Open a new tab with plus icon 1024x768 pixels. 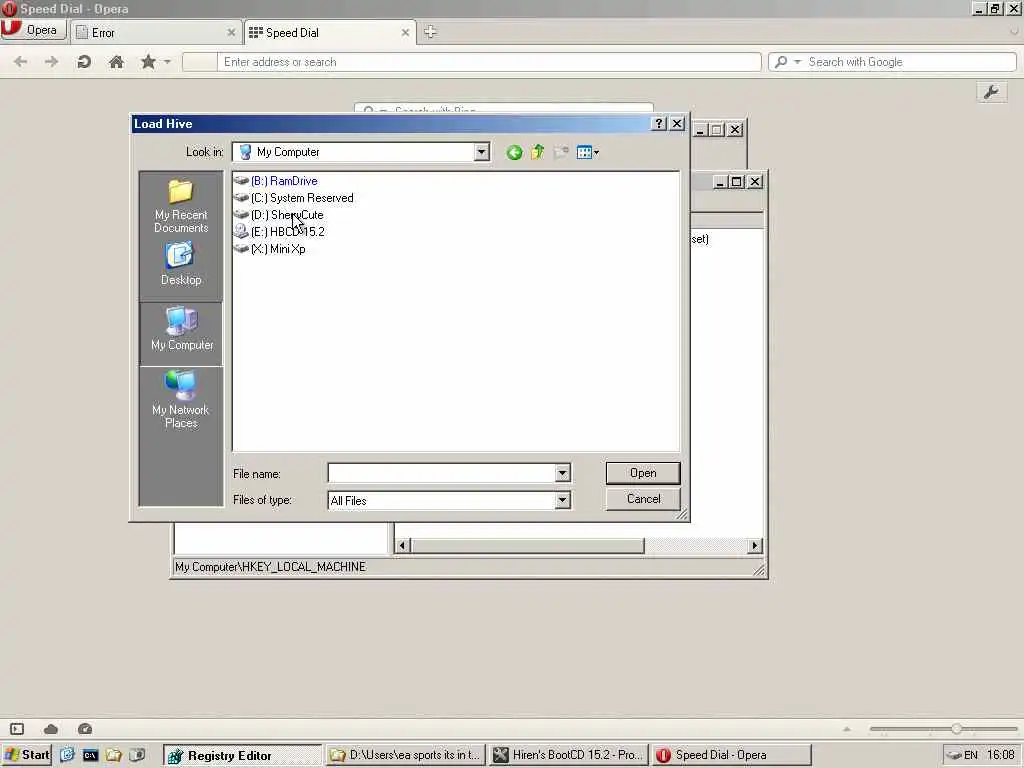(x=430, y=32)
